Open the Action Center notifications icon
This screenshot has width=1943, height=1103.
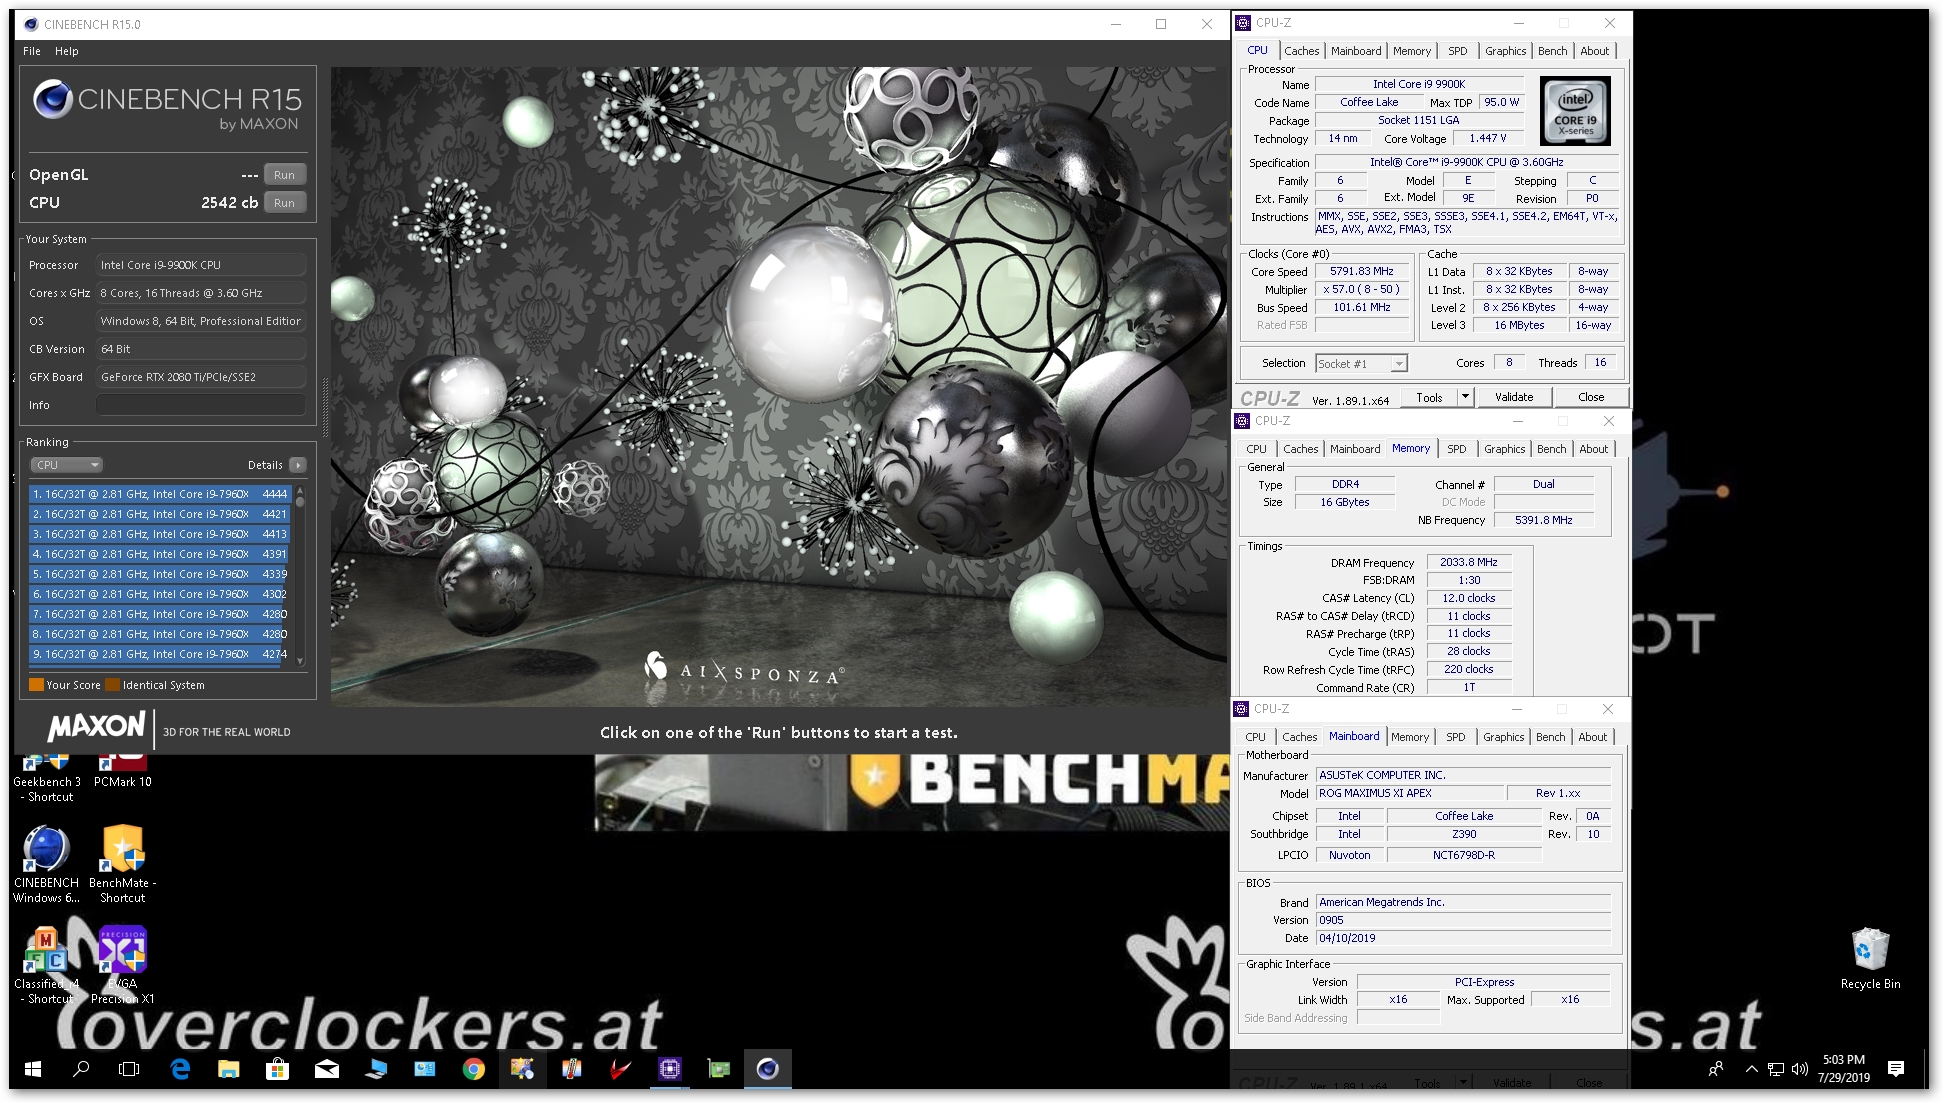tap(1895, 1069)
